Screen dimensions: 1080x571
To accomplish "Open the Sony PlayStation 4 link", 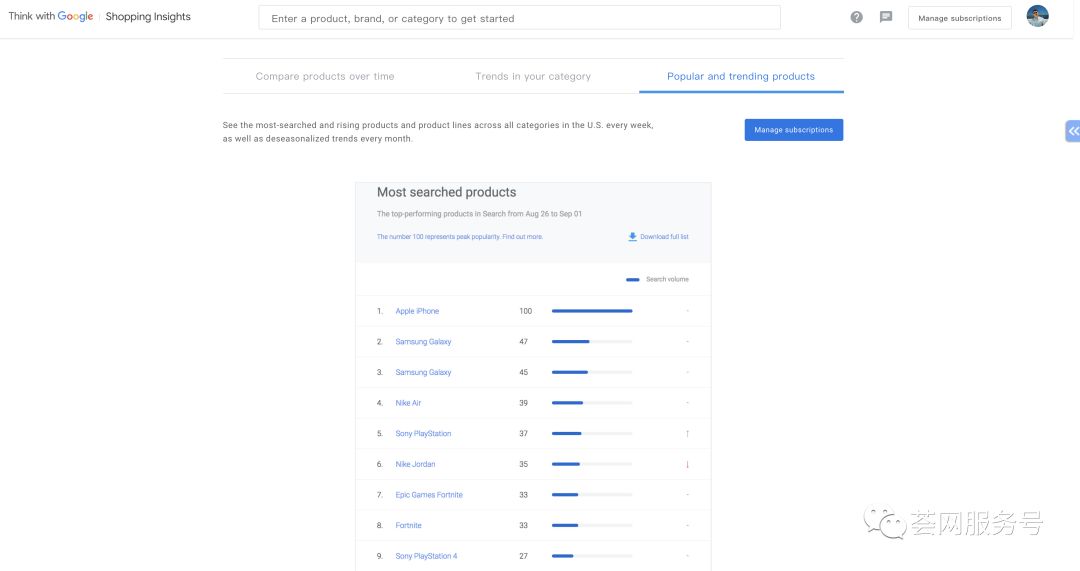I will [426, 557].
